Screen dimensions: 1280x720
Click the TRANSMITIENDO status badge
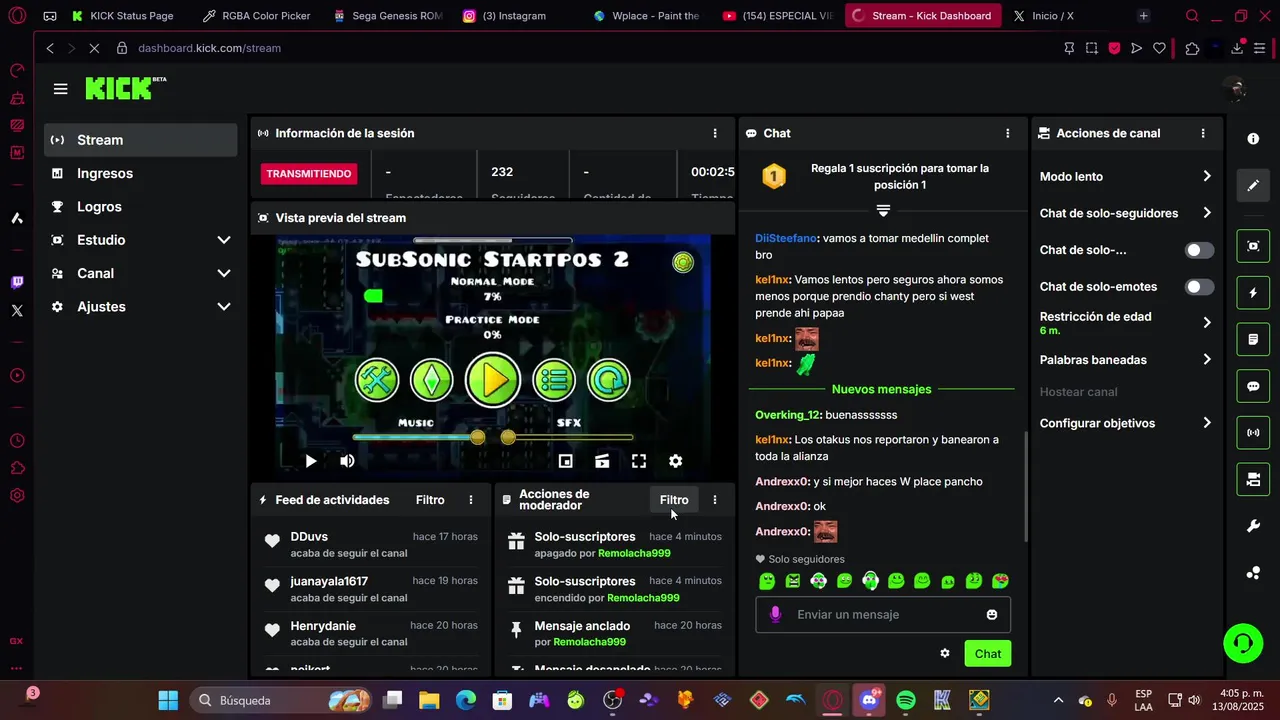(x=307, y=174)
